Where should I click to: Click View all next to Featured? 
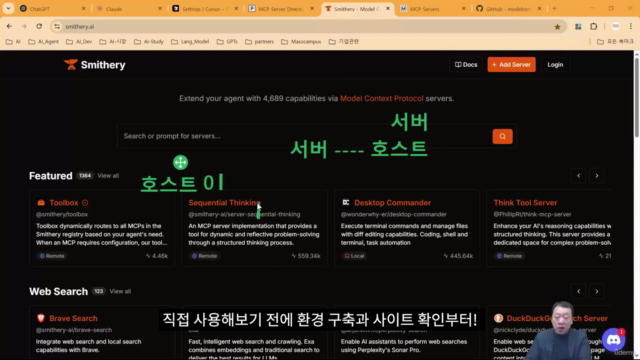click(x=108, y=176)
